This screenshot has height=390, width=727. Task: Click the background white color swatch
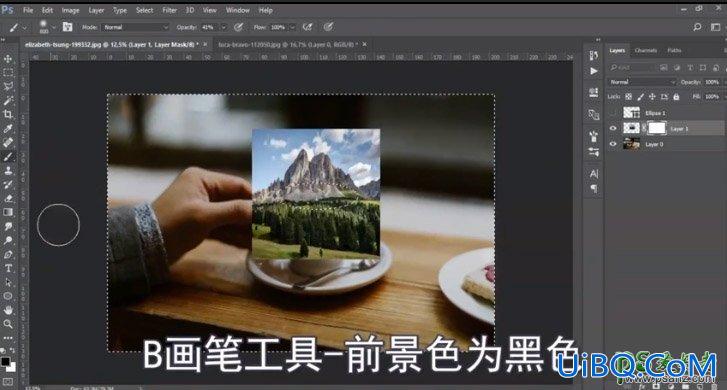[x=12, y=367]
